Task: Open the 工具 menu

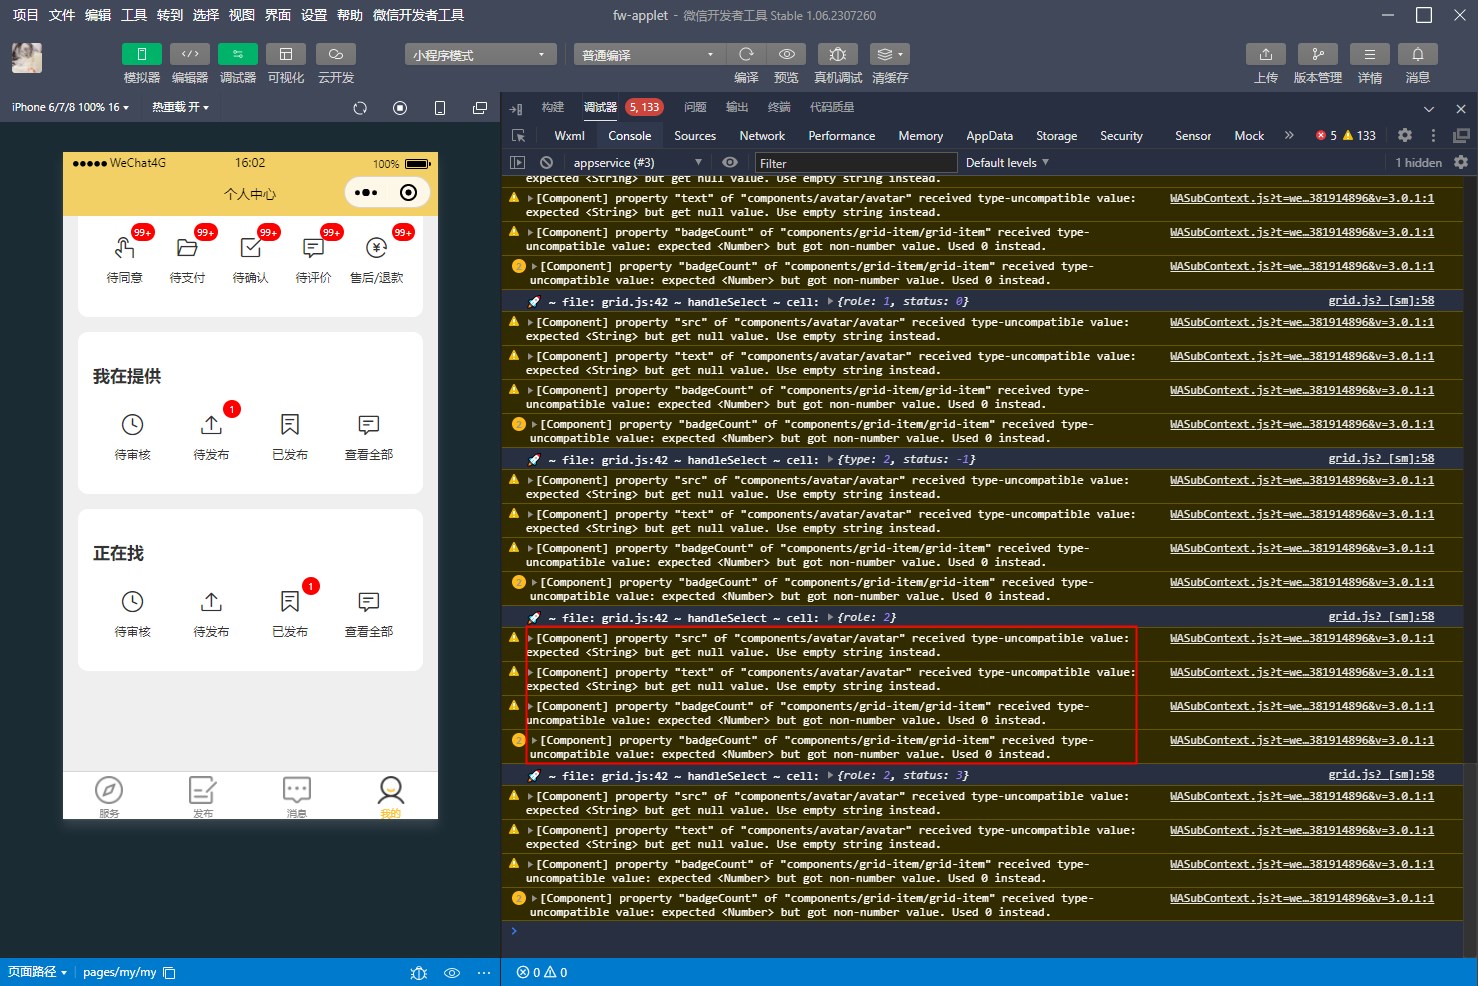Action: click(x=134, y=15)
